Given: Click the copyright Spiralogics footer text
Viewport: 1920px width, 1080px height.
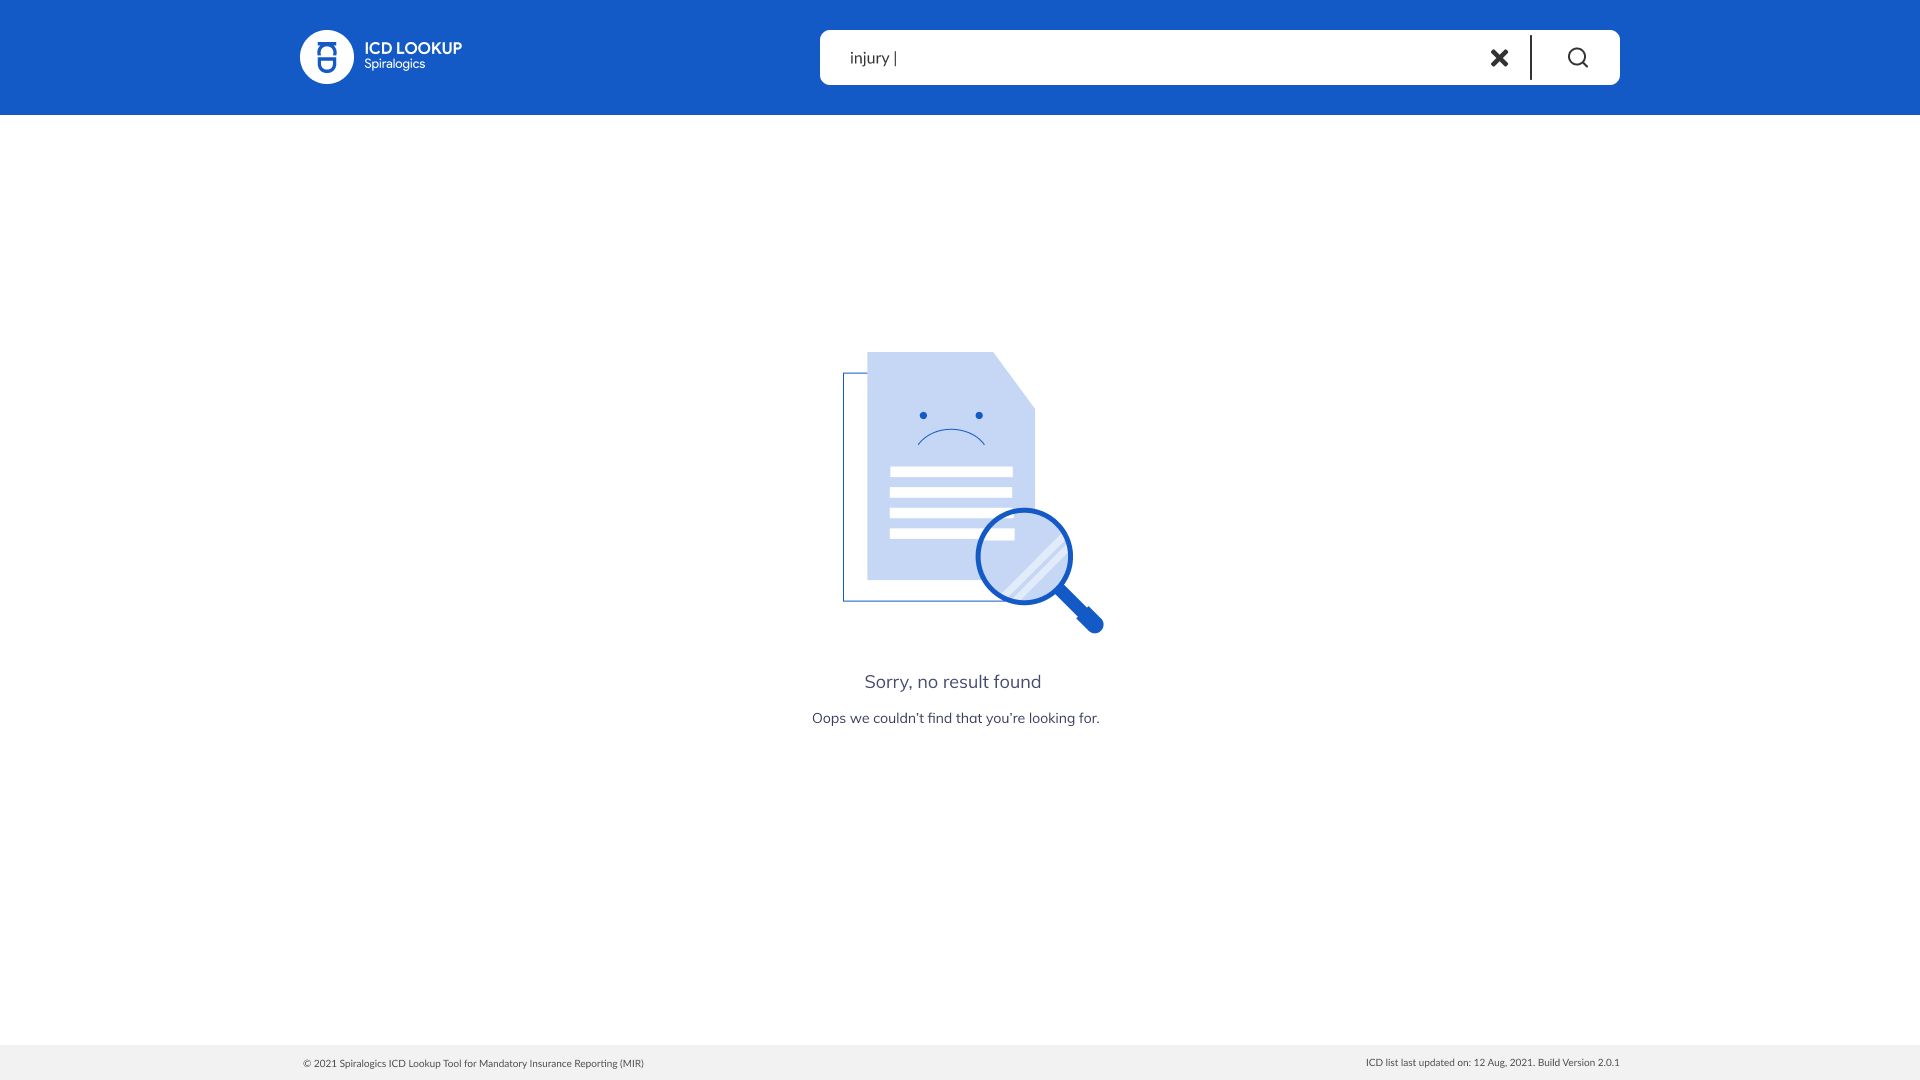Looking at the screenshot, I should click(473, 1063).
